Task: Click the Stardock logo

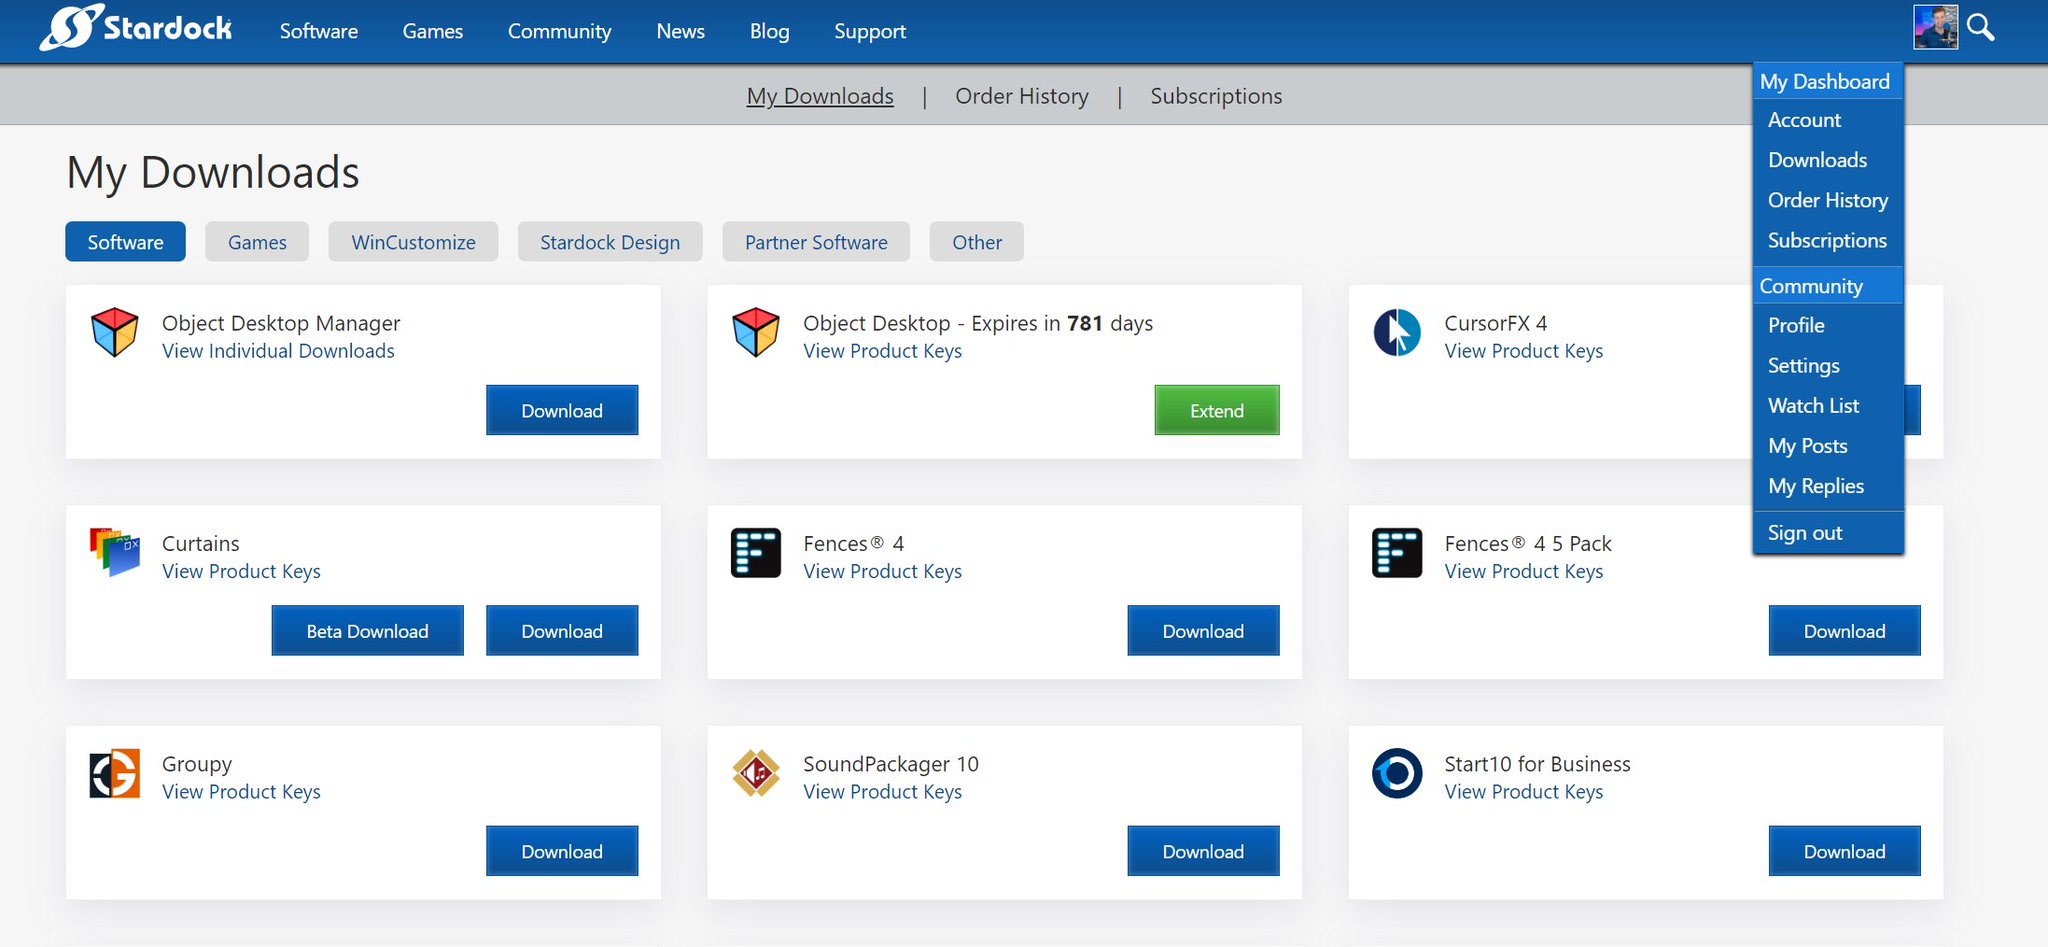Action: tap(135, 28)
